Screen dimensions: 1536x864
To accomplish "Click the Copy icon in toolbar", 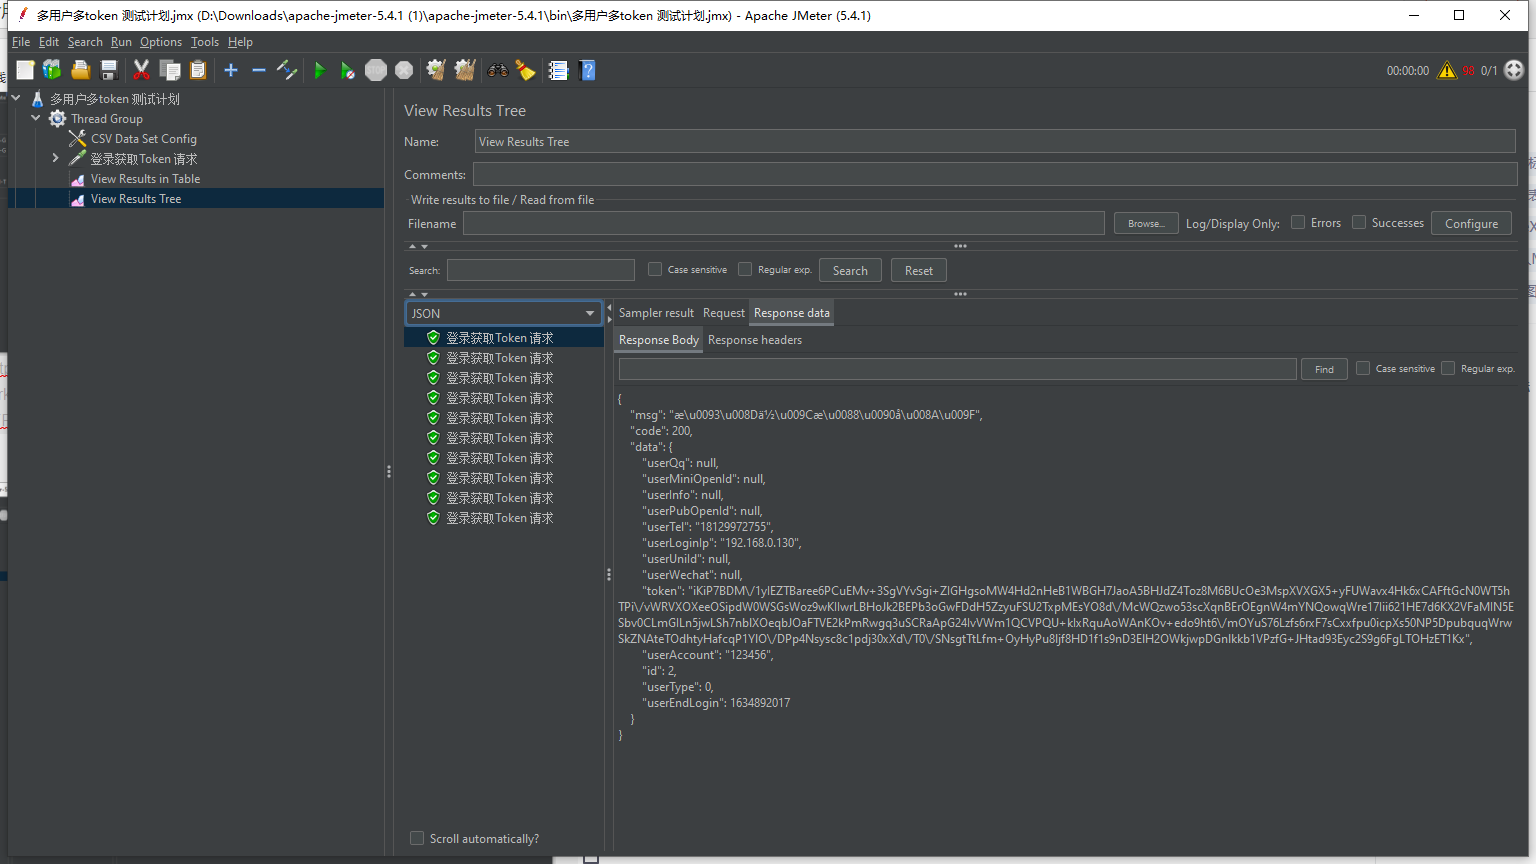I will [x=170, y=70].
